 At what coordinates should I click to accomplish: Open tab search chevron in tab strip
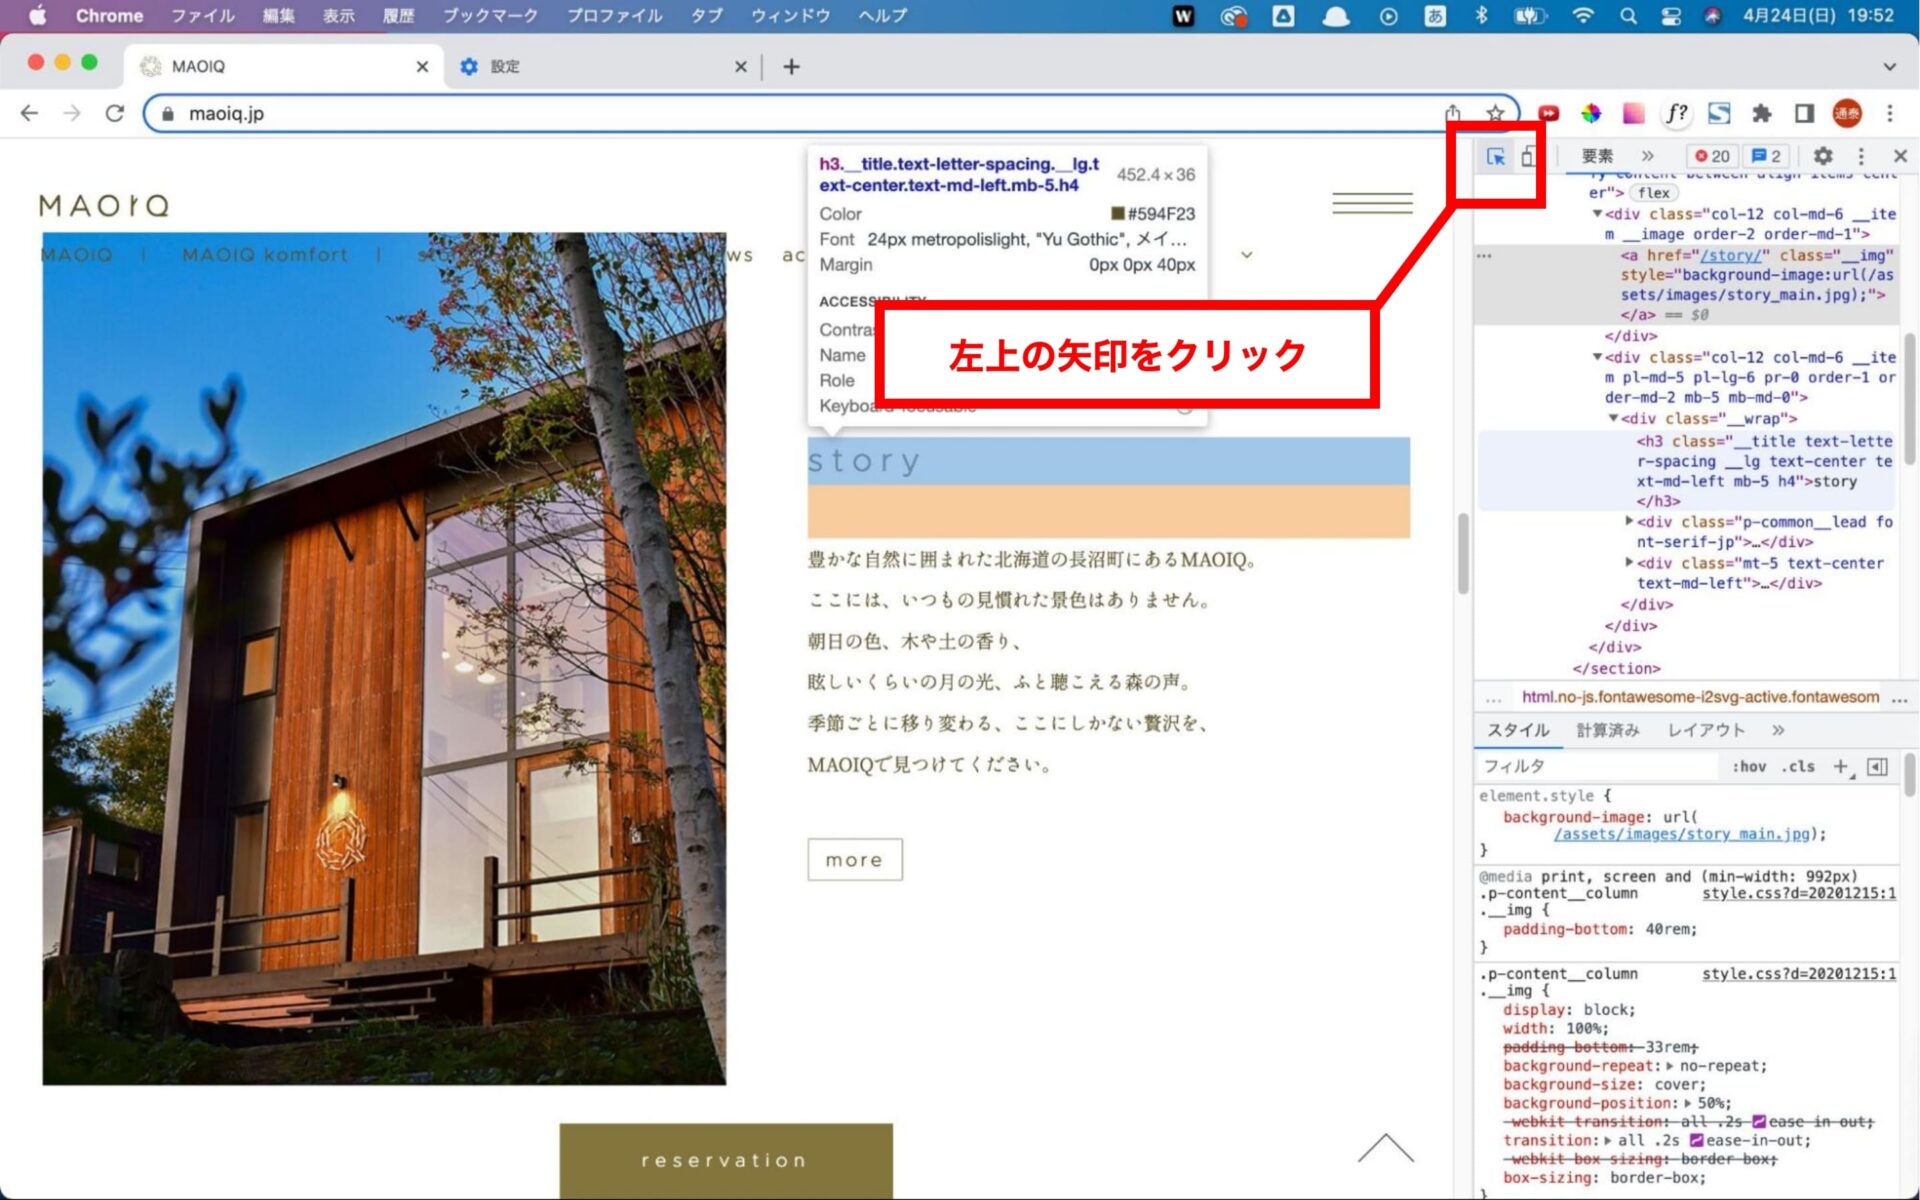pos(1889,66)
